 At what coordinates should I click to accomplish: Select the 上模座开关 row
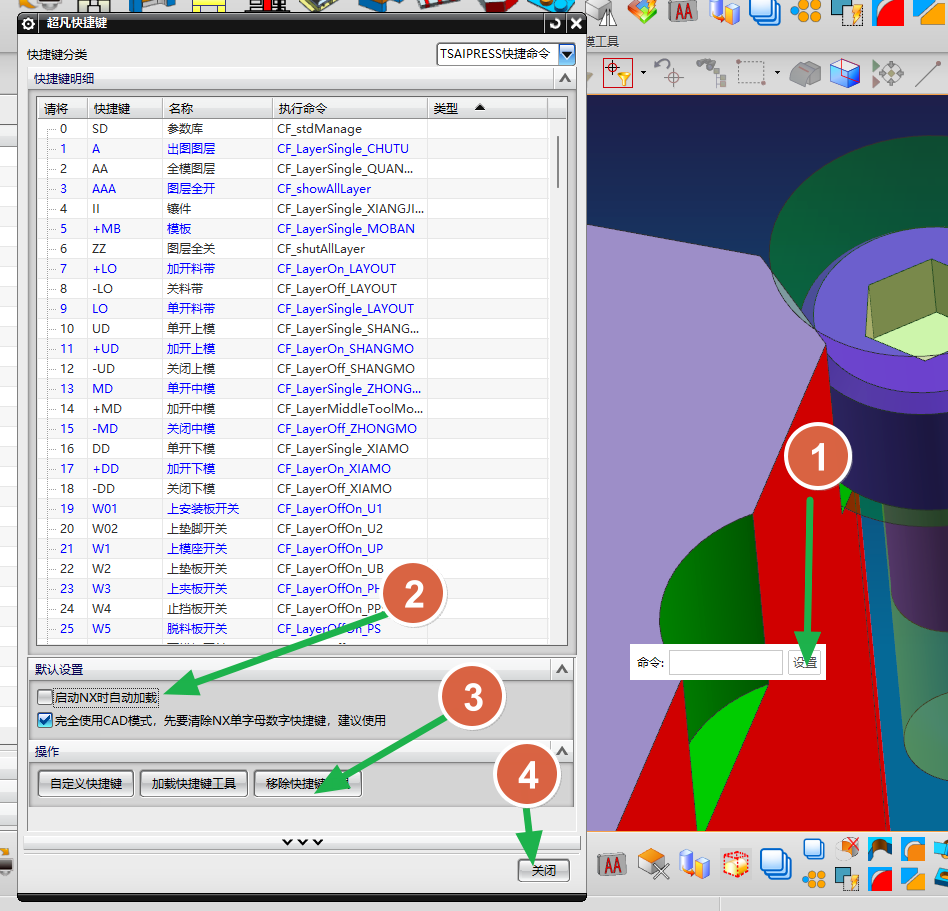293,548
